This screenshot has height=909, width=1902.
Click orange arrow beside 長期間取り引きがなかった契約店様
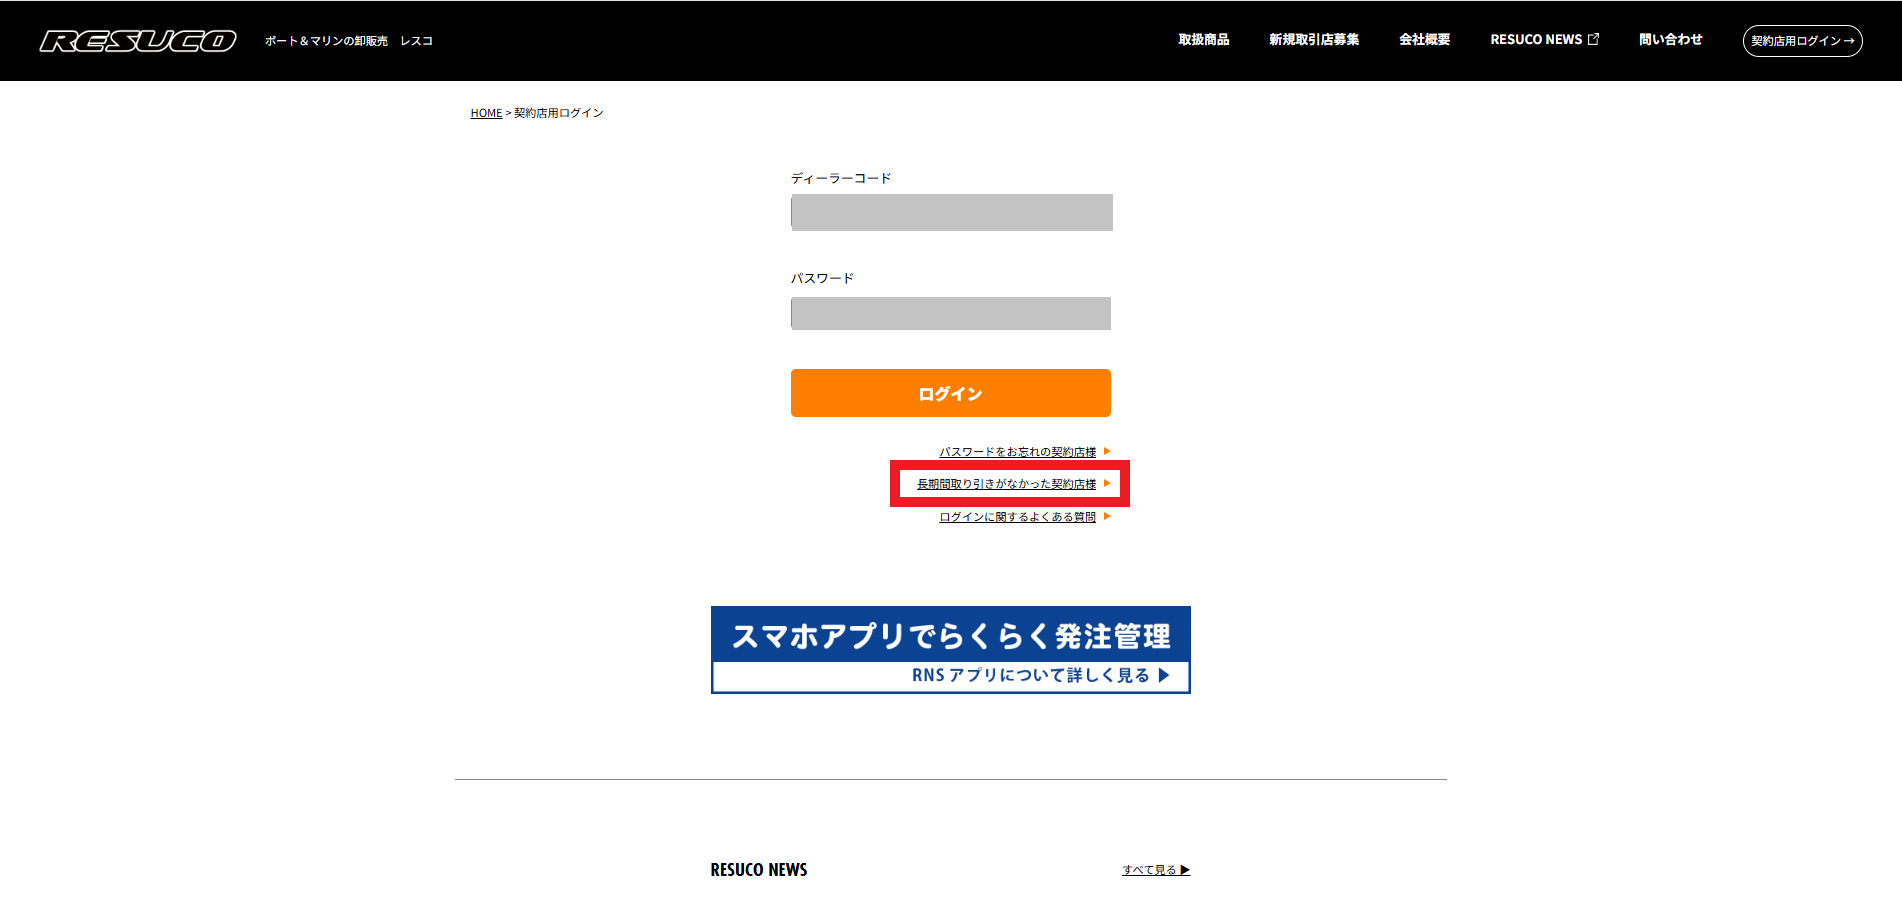1107,483
